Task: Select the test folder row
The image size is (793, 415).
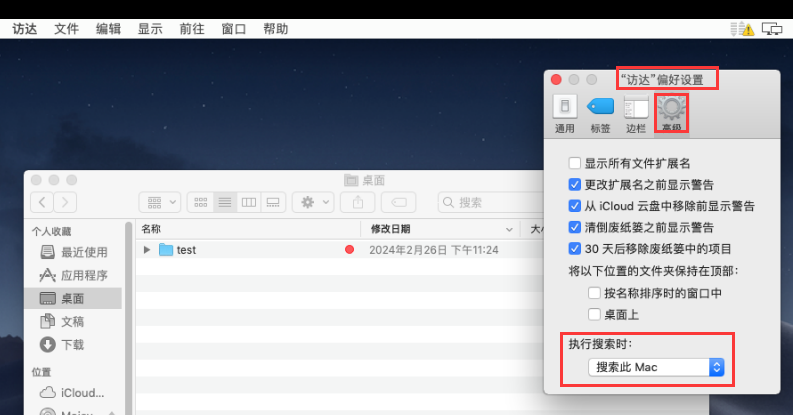Action: coord(340,249)
